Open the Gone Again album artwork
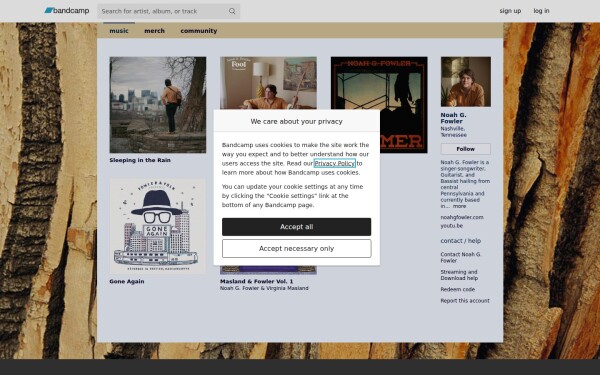600x375 pixels. click(x=158, y=226)
